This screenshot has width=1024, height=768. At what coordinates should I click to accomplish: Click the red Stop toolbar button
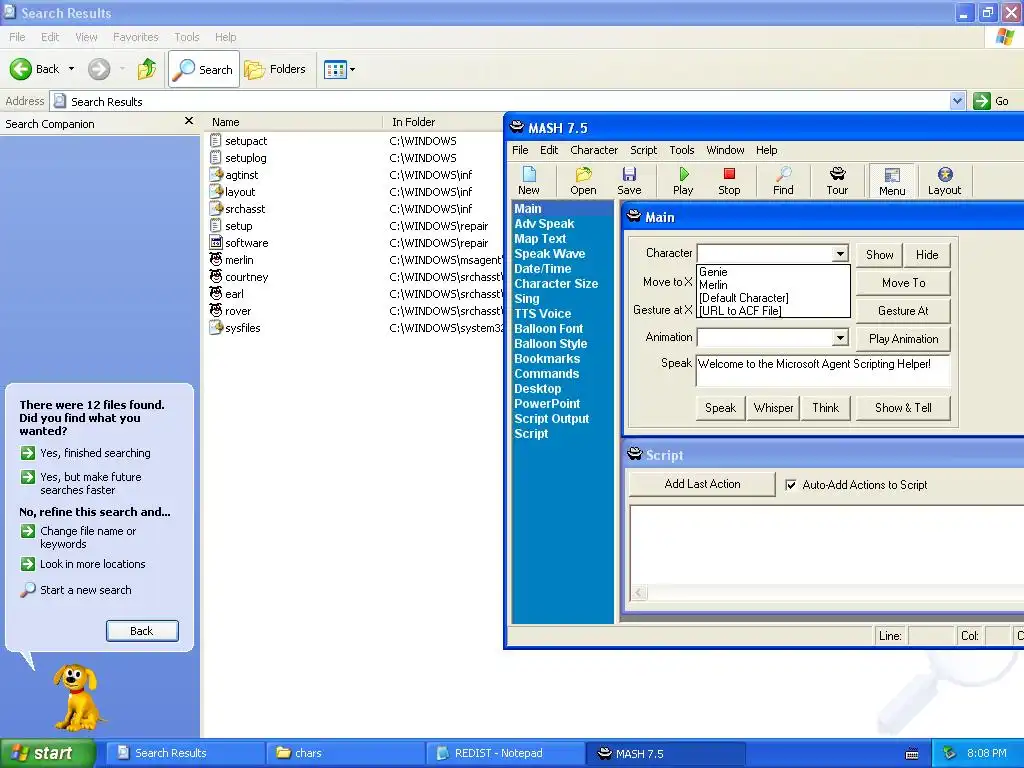[729, 180]
